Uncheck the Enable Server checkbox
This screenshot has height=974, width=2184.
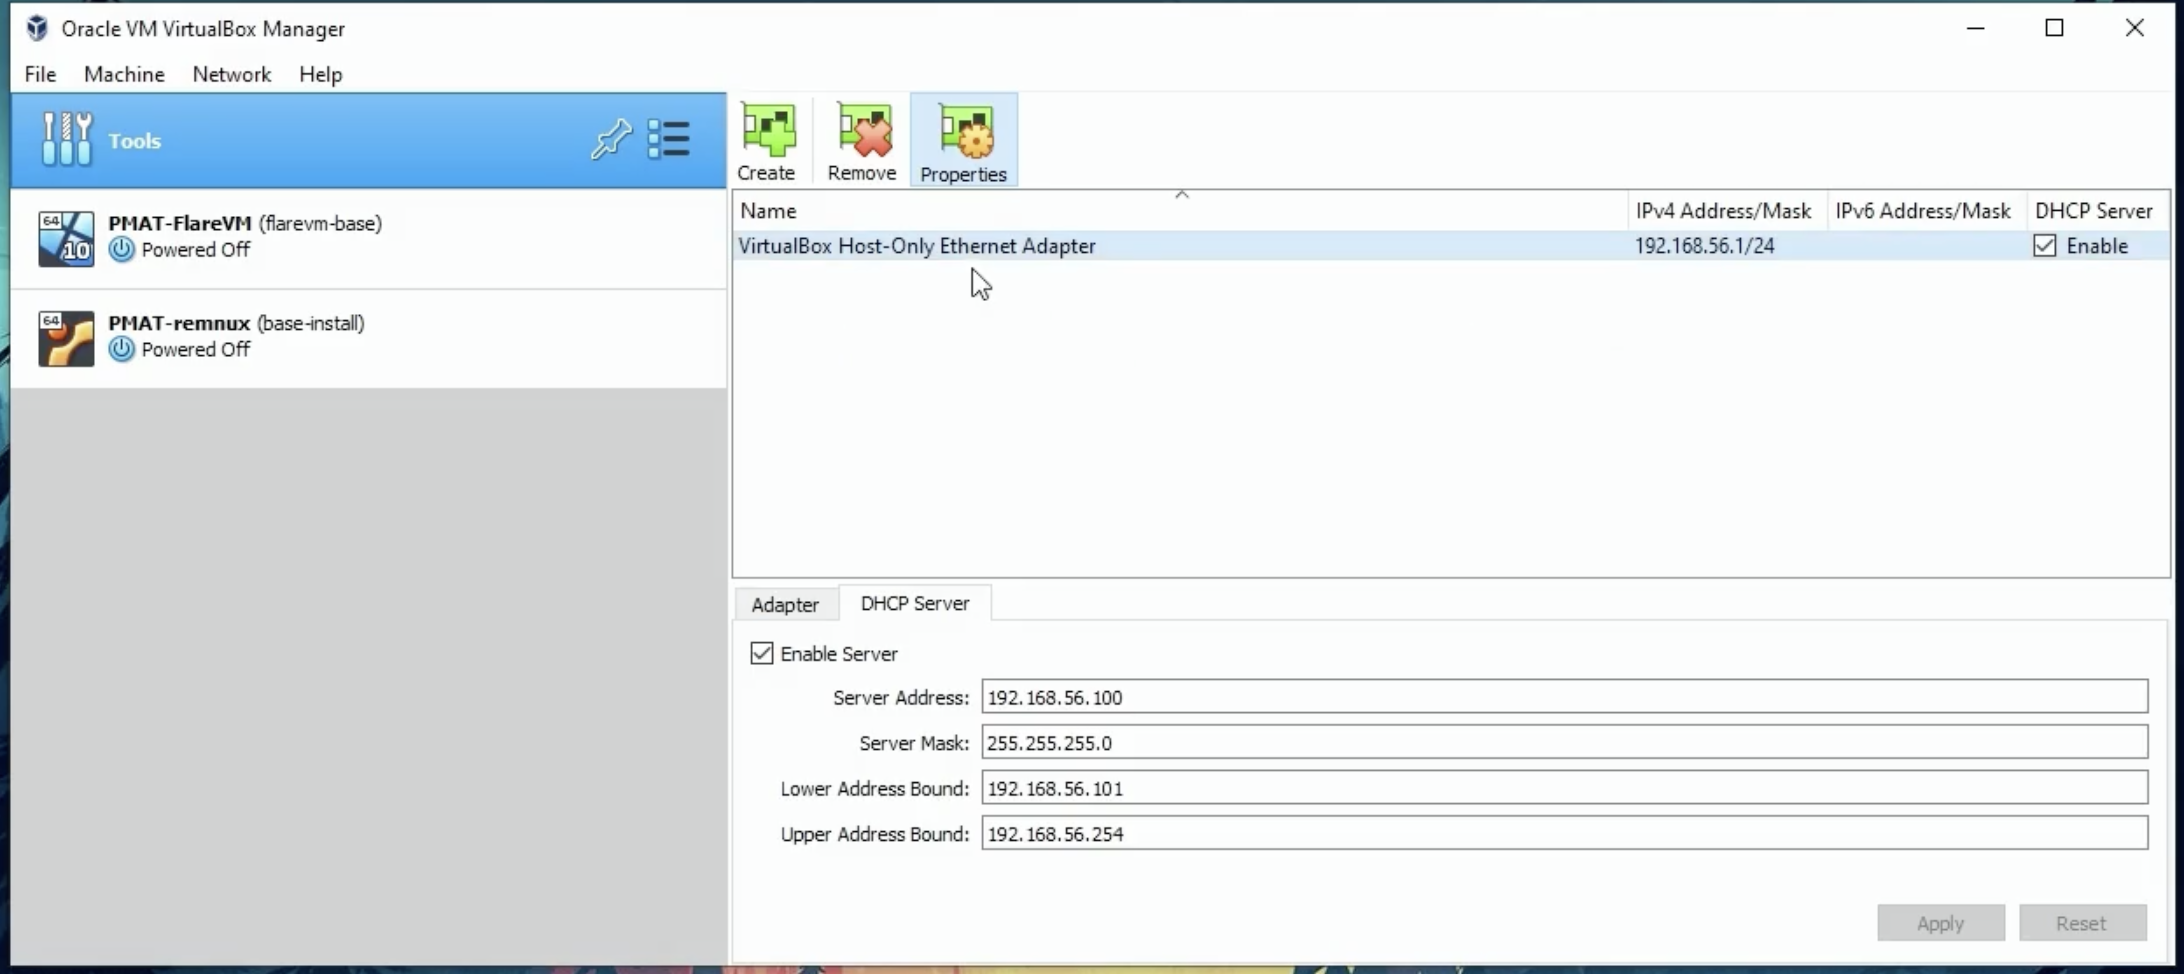[x=762, y=653]
